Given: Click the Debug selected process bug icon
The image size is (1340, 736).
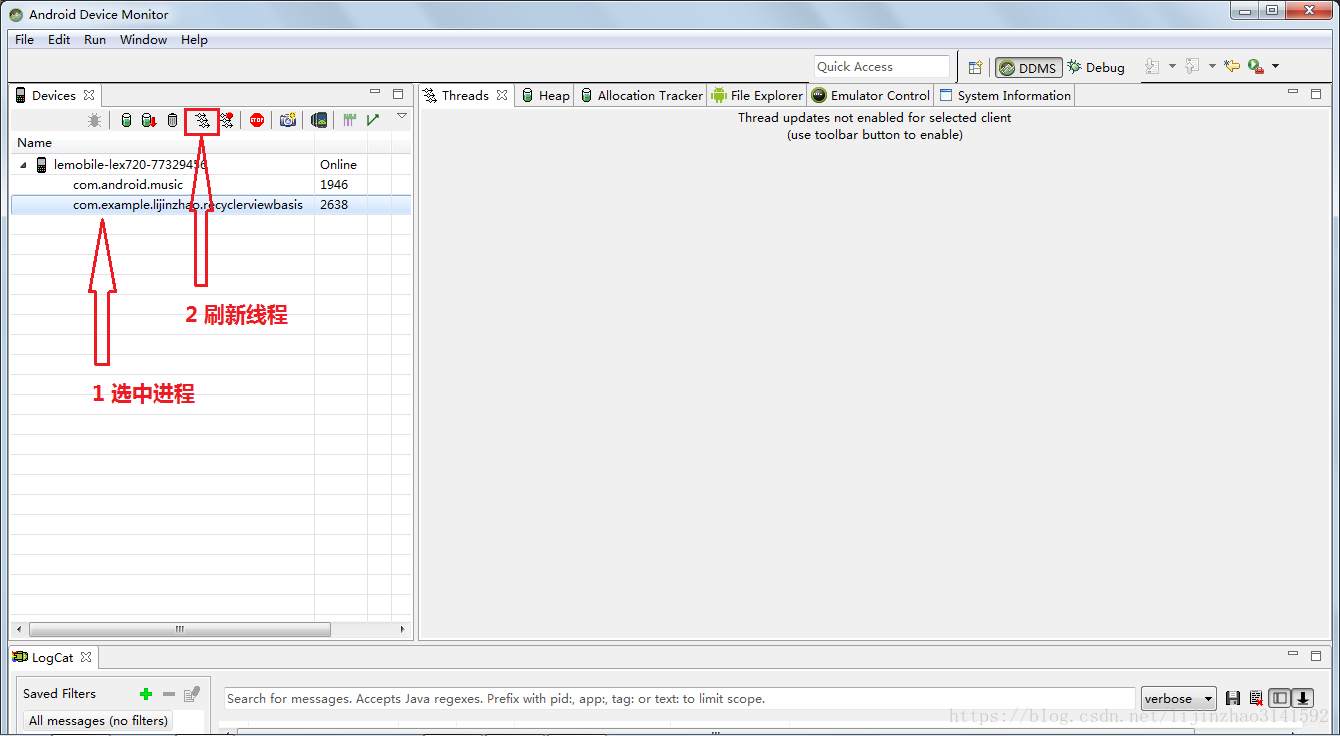Looking at the screenshot, I should click(x=94, y=120).
